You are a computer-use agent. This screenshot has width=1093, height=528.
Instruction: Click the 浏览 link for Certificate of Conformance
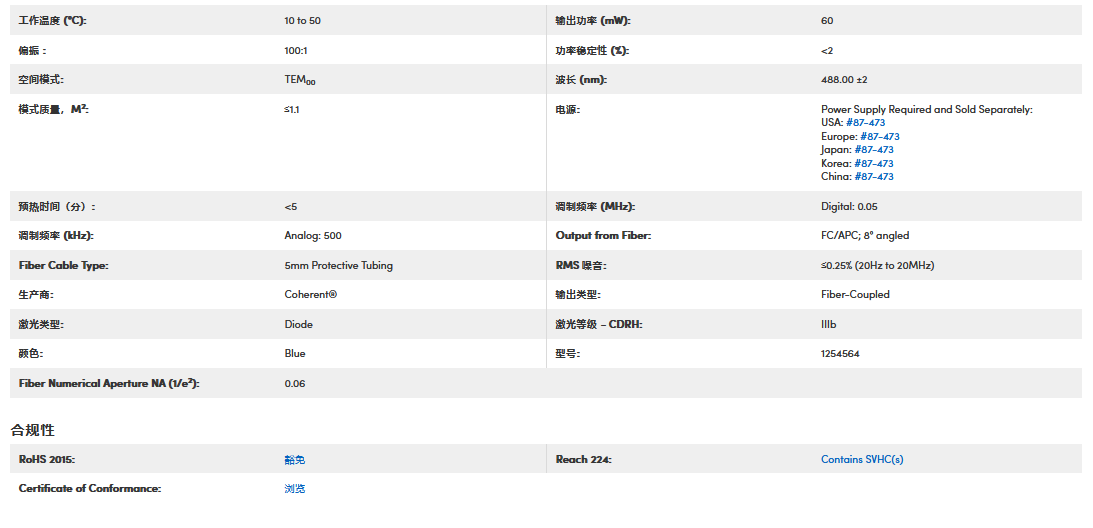pyautogui.click(x=294, y=489)
